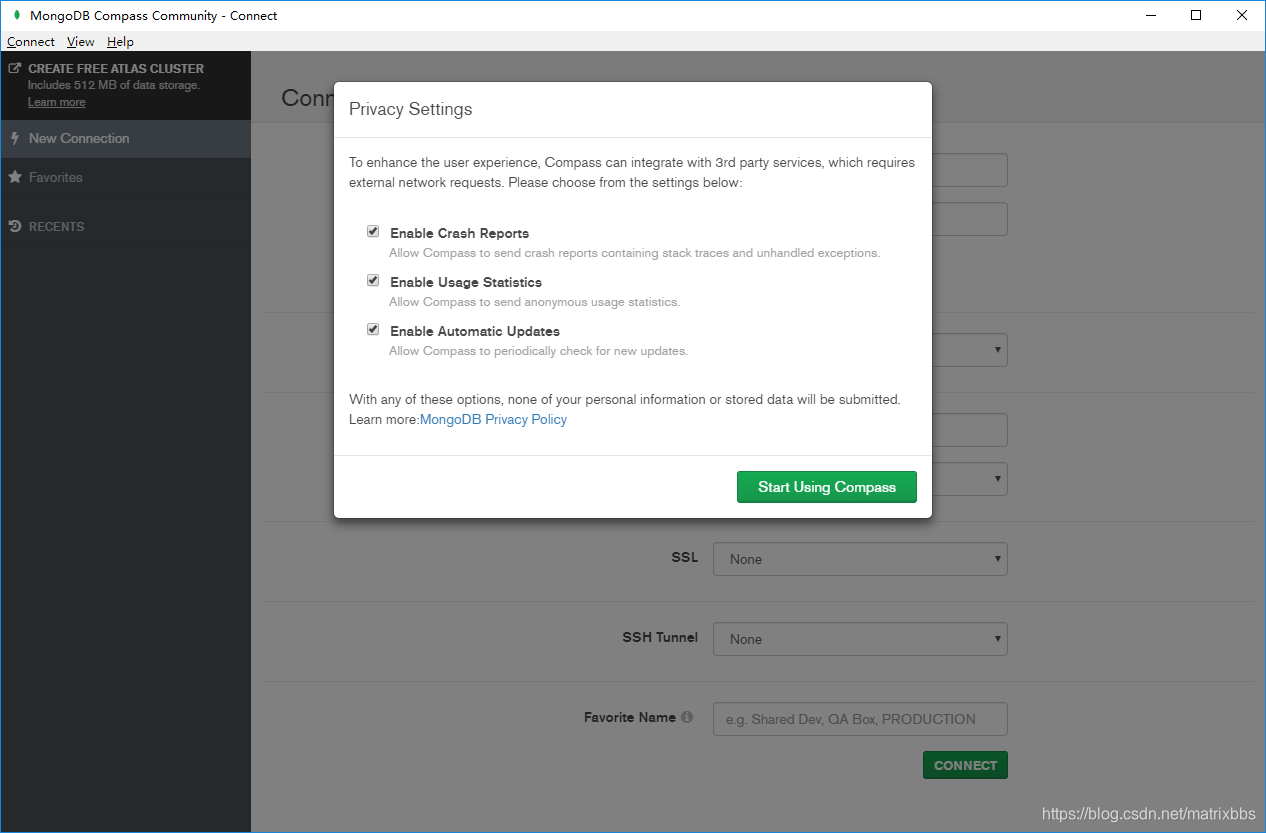This screenshot has width=1266, height=833.
Task: Maximize the Compass window
Action: tap(1196, 15)
